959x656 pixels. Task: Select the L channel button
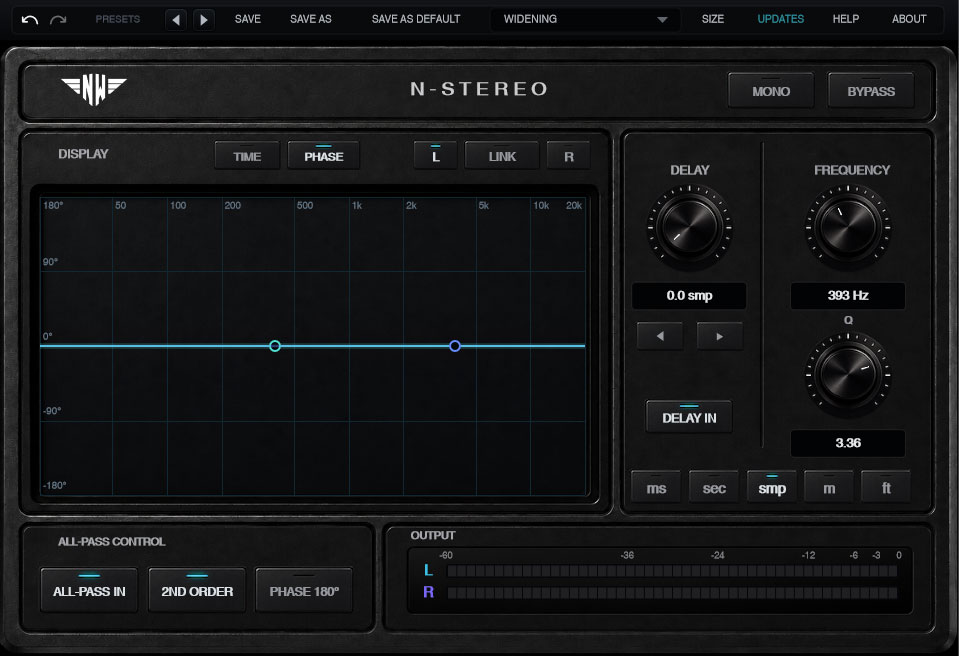tap(435, 156)
